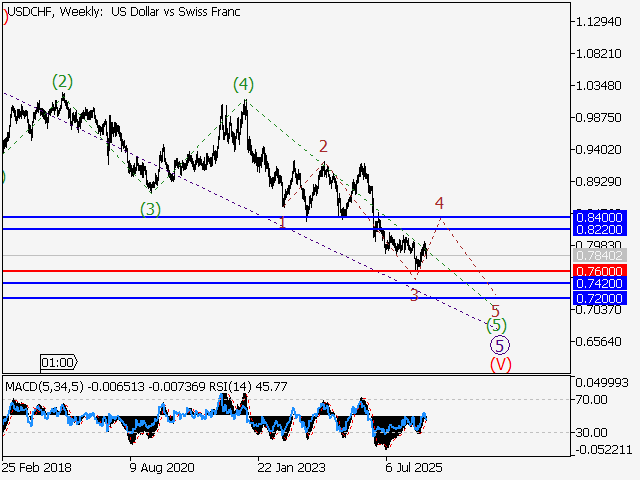640x480 pixels.
Task: Select the circled blue 5 wave label
Action: coord(498,345)
